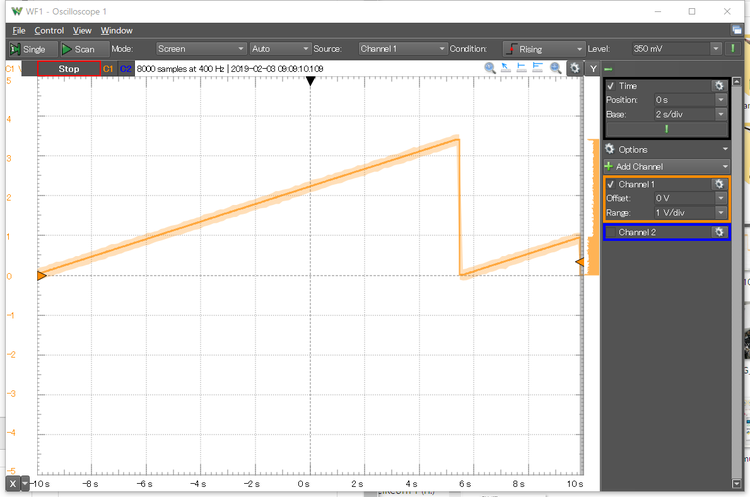Image resolution: width=750 pixels, height=497 pixels.
Task: Open the Control menu
Action: pos(49,31)
